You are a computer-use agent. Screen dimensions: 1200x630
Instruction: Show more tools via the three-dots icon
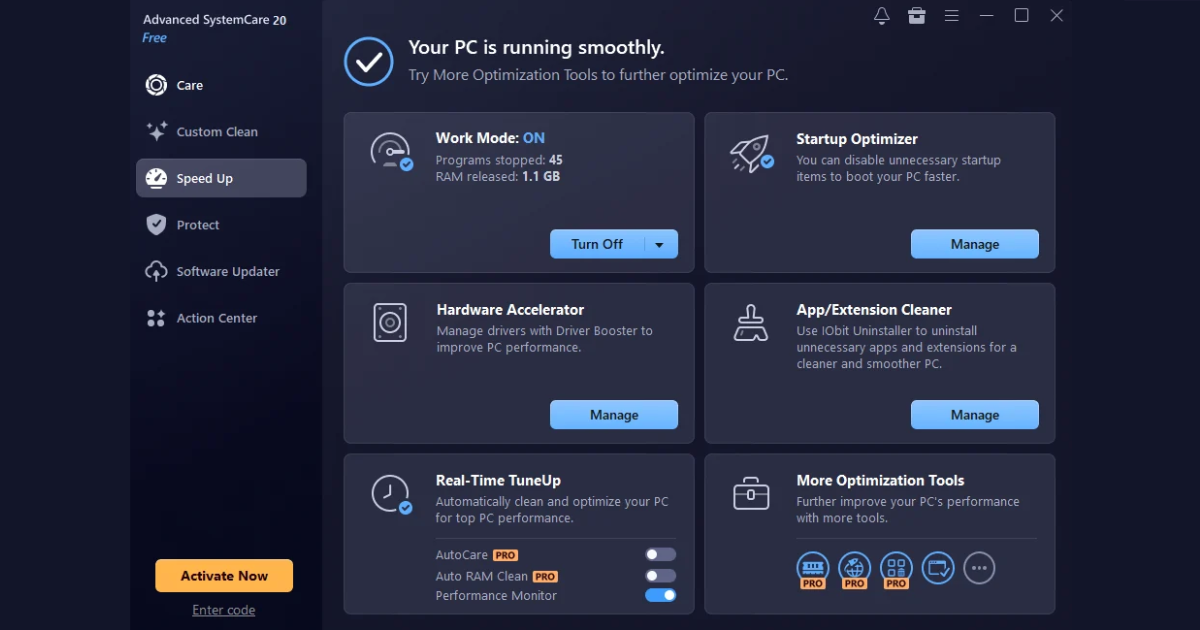(979, 568)
